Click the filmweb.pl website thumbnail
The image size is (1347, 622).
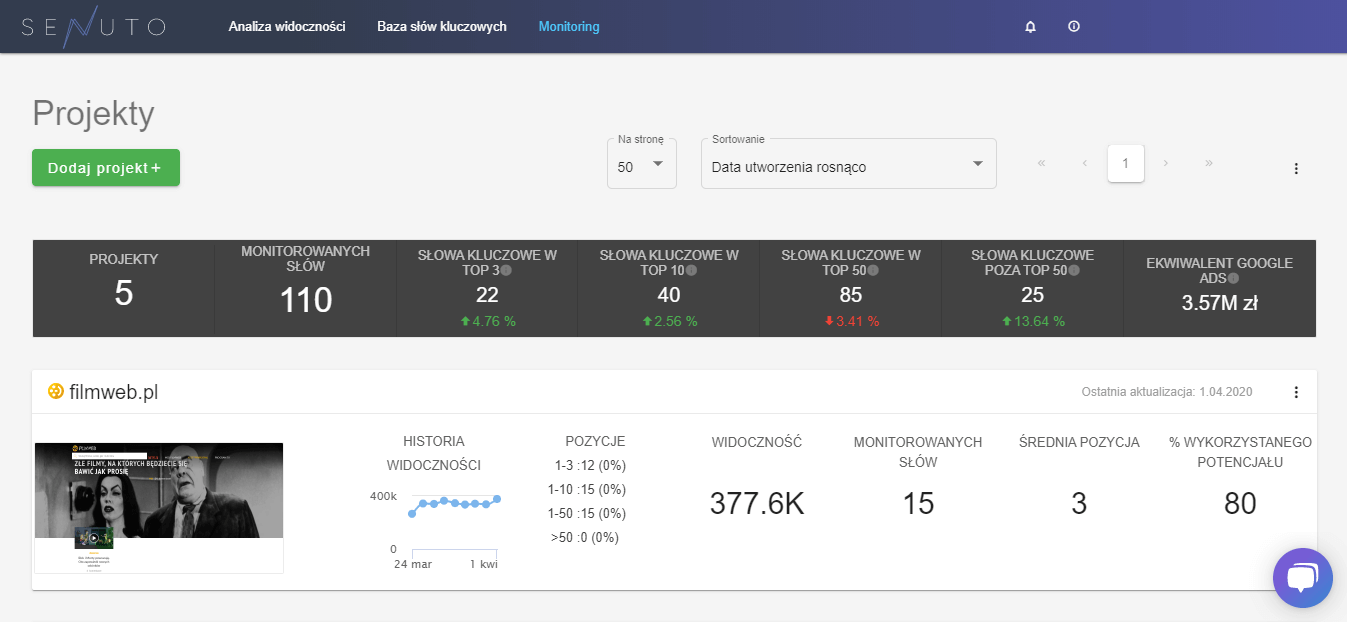(x=159, y=507)
